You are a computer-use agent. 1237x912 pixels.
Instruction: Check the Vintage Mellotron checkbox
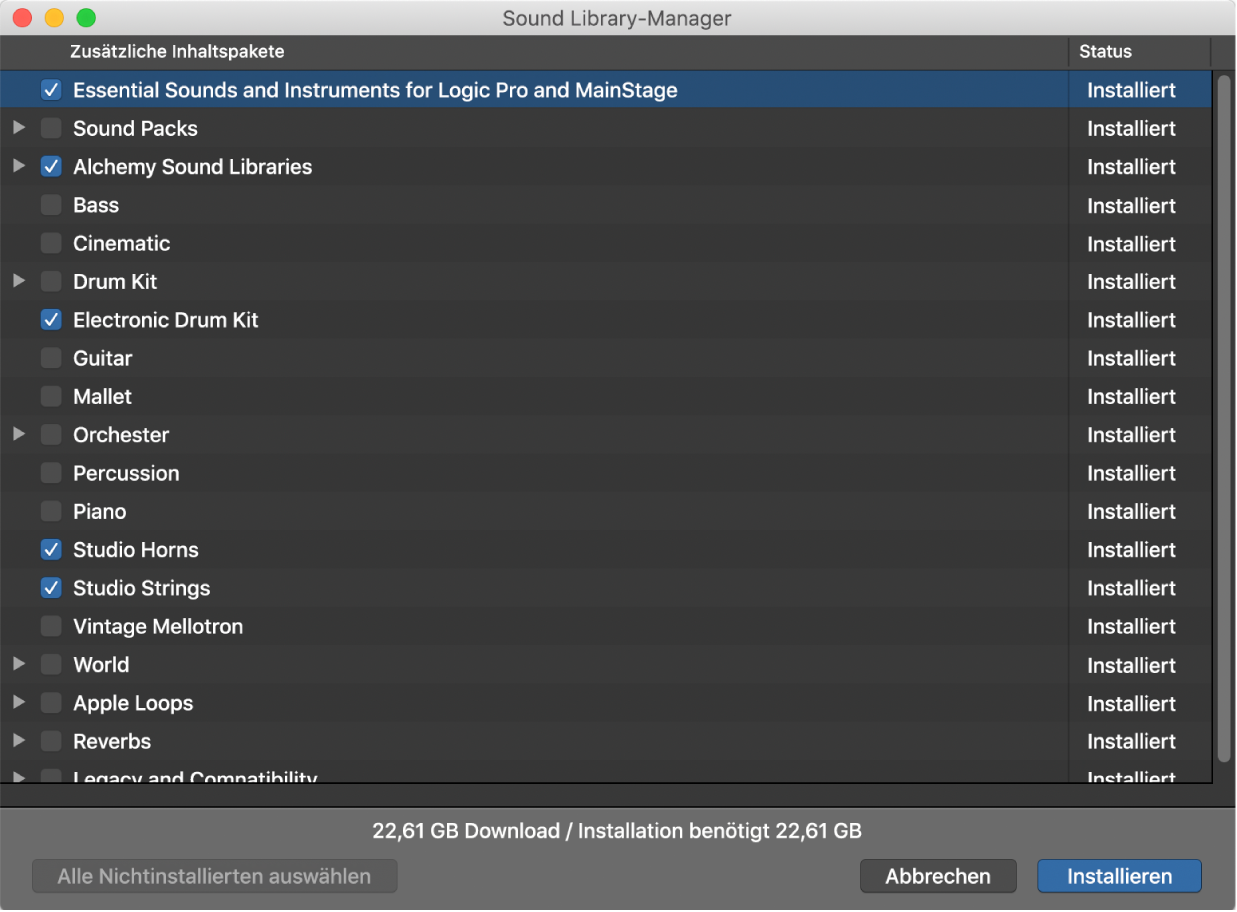(51, 627)
